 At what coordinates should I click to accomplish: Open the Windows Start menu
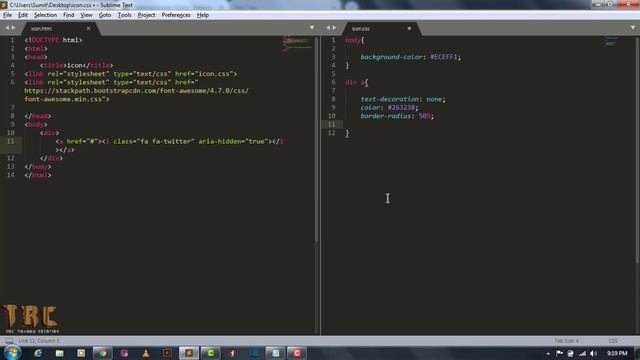tap(12, 353)
